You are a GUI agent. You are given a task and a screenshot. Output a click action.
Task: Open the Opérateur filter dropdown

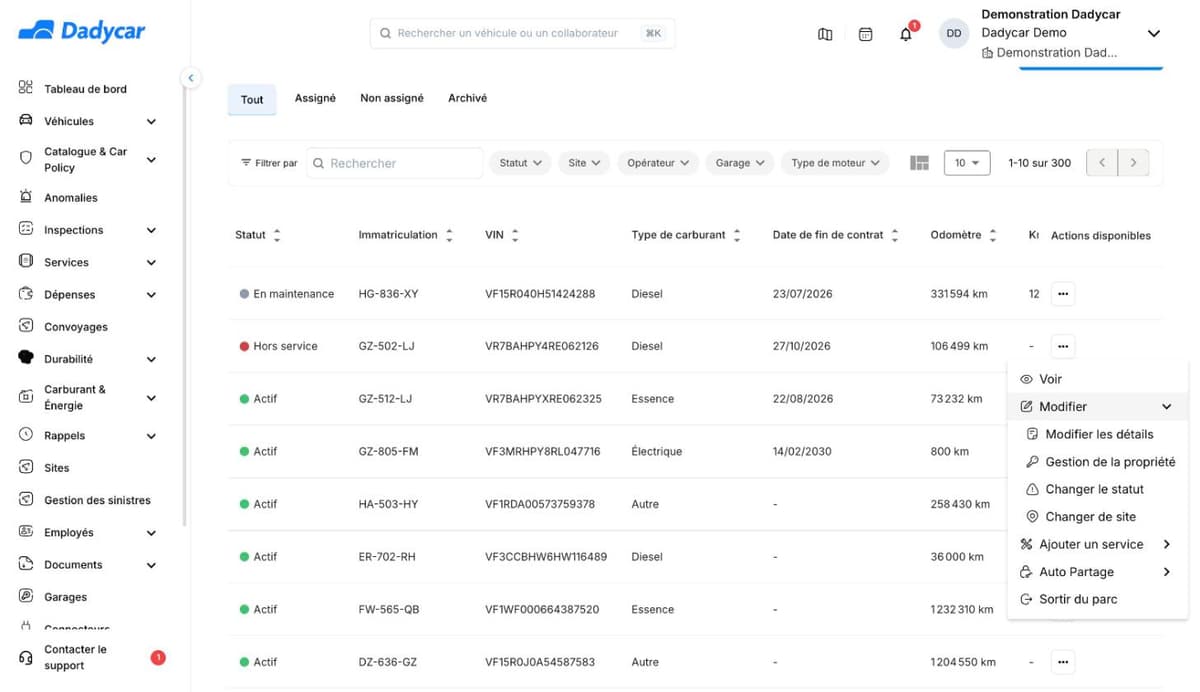pos(657,163)
